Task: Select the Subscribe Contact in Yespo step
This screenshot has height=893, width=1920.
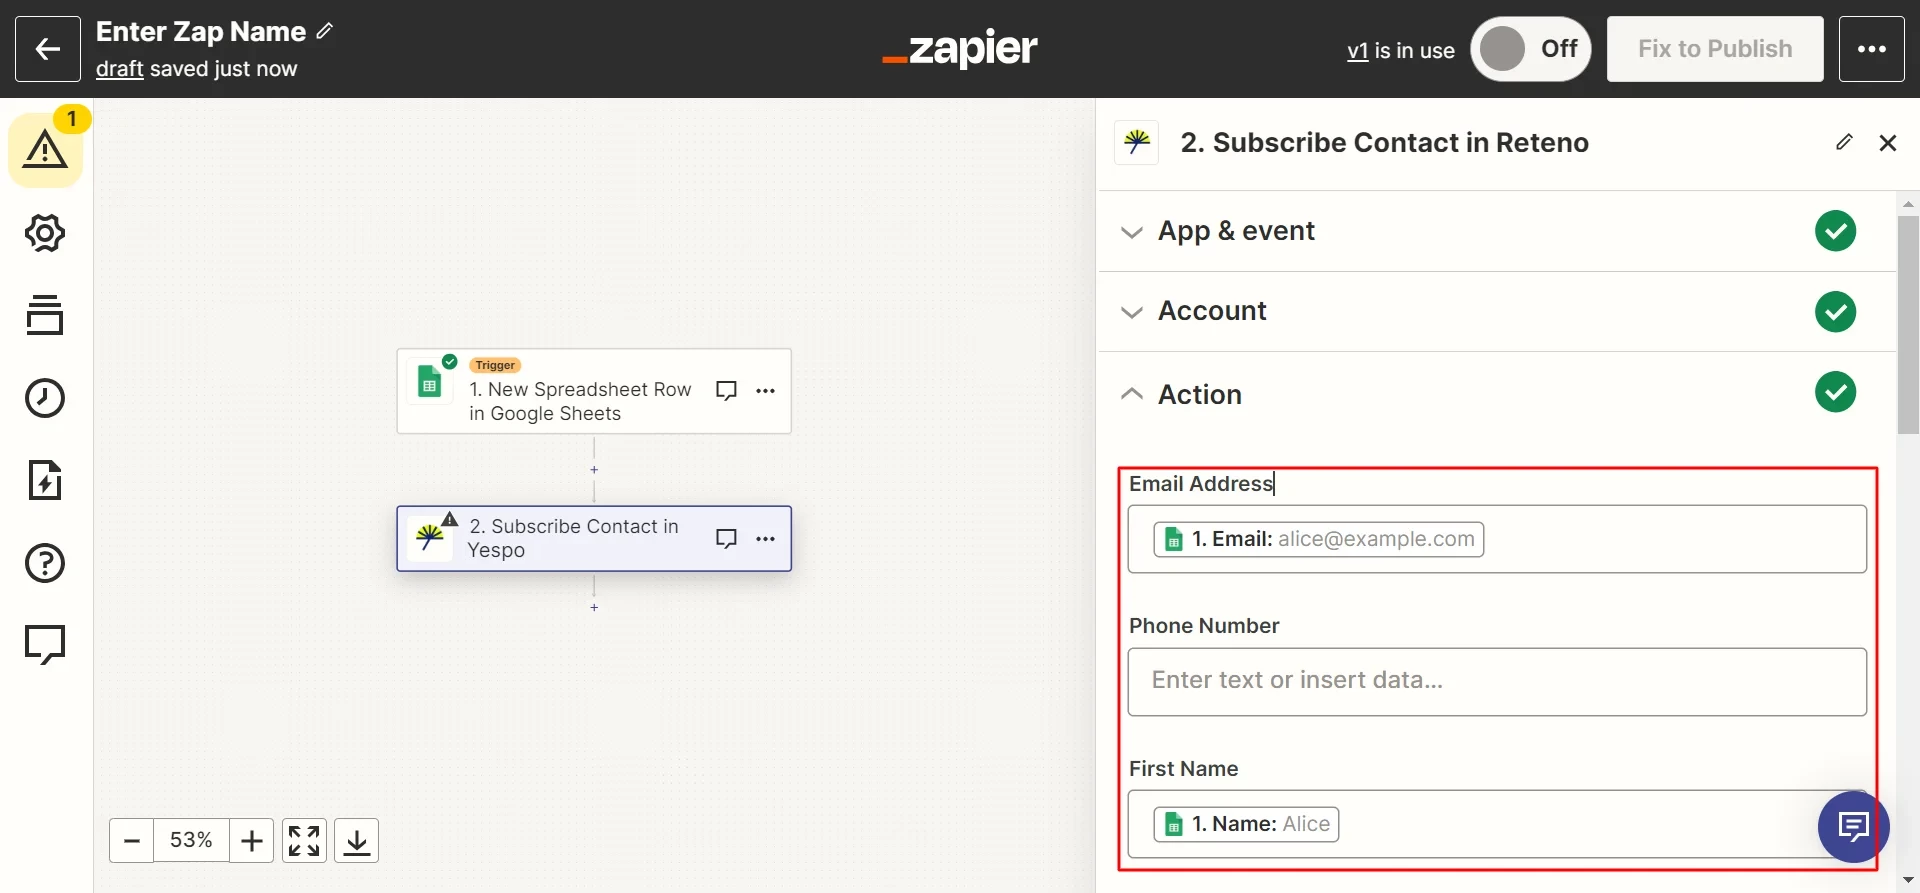Action: (594, 539)
